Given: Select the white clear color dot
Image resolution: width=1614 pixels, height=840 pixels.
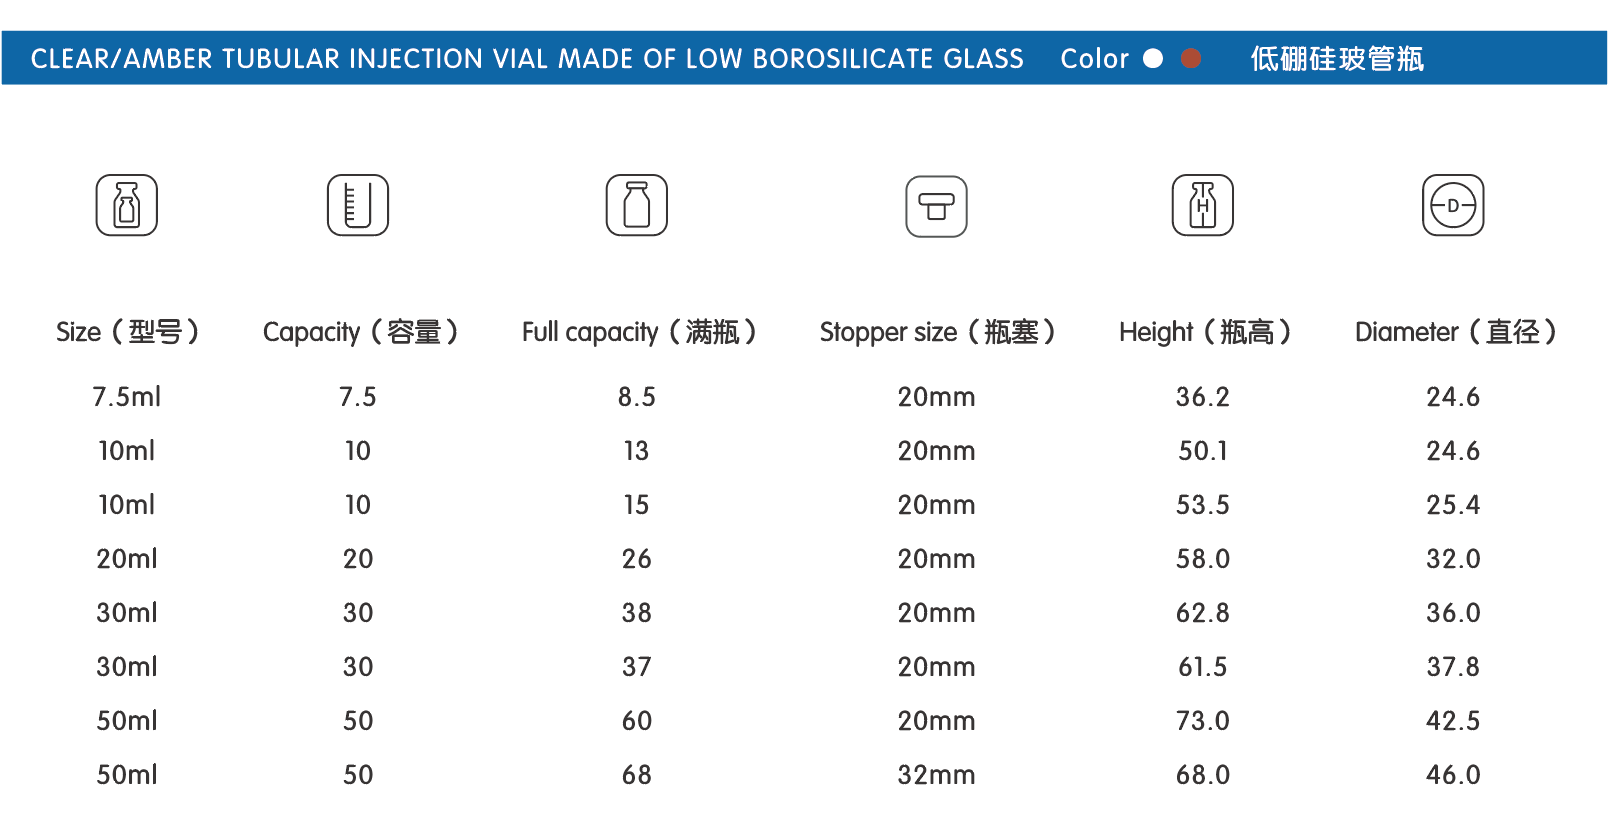Looking at the screenshot, I should 1153,58.
